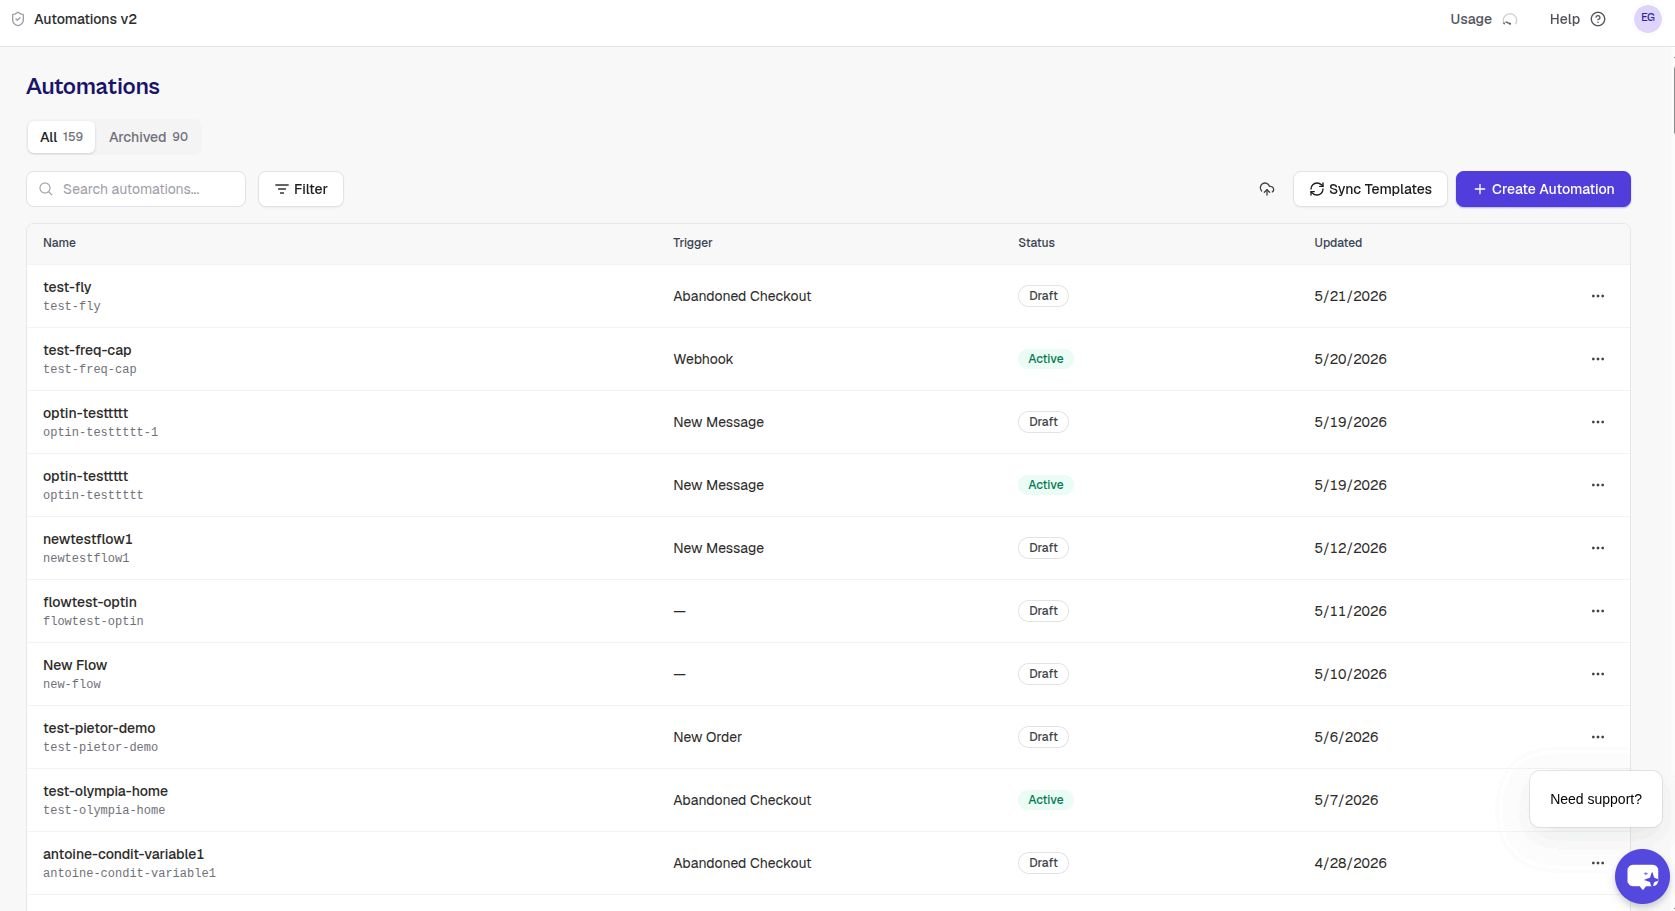1675x911 pixels.
Task: Open the test-pietor-demo automation
Action: point(99,728)
